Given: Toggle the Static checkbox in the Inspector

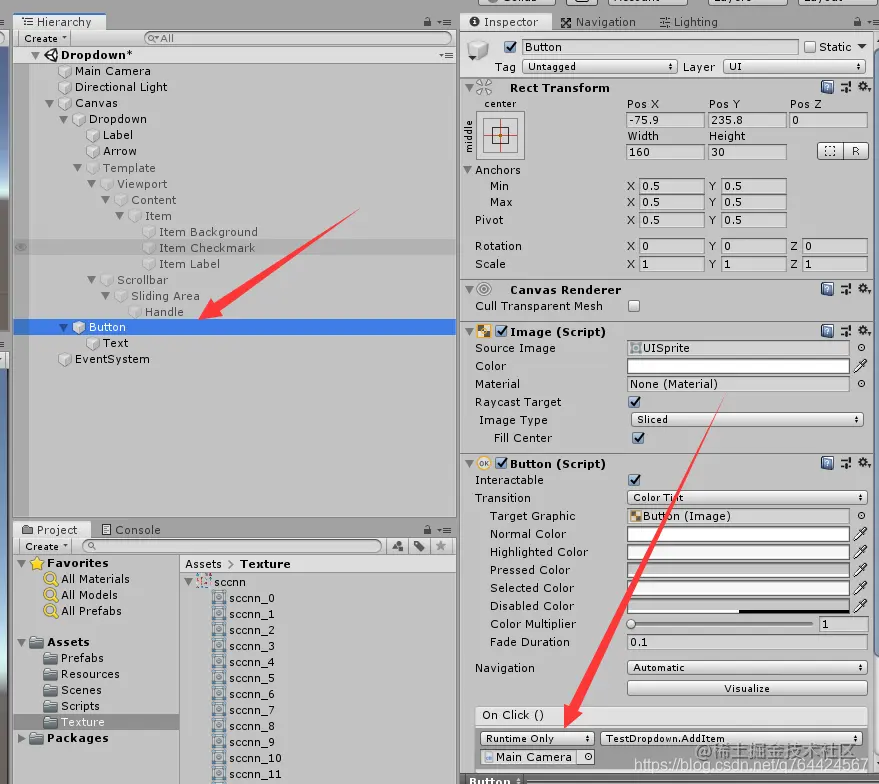Looking at the screenshot, I should coord(810,46).
